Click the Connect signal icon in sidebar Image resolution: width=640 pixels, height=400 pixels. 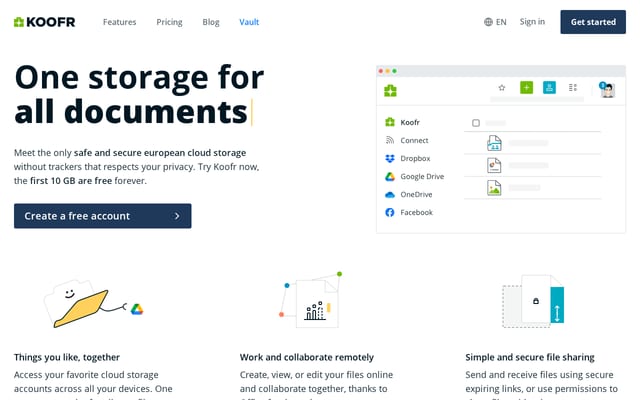[x=390, y=140]
